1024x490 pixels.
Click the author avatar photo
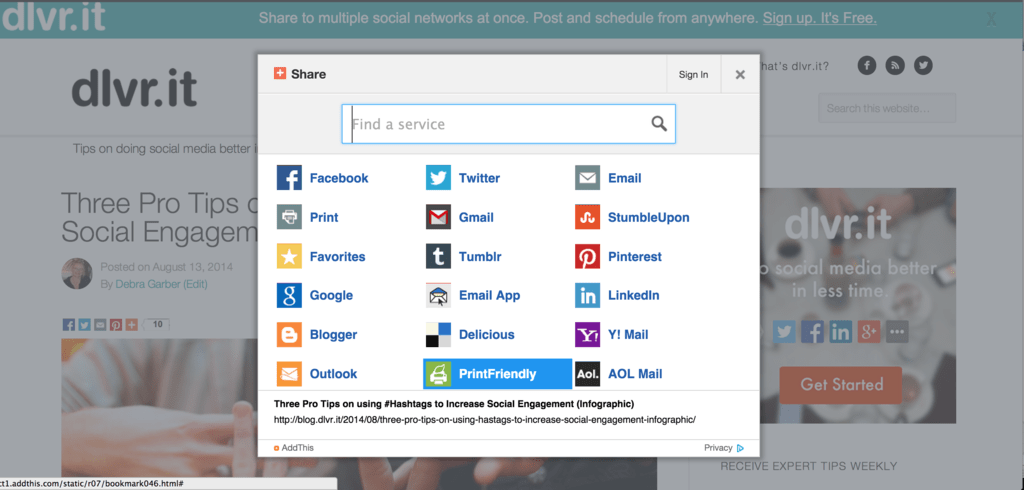(x=77, y=273)
